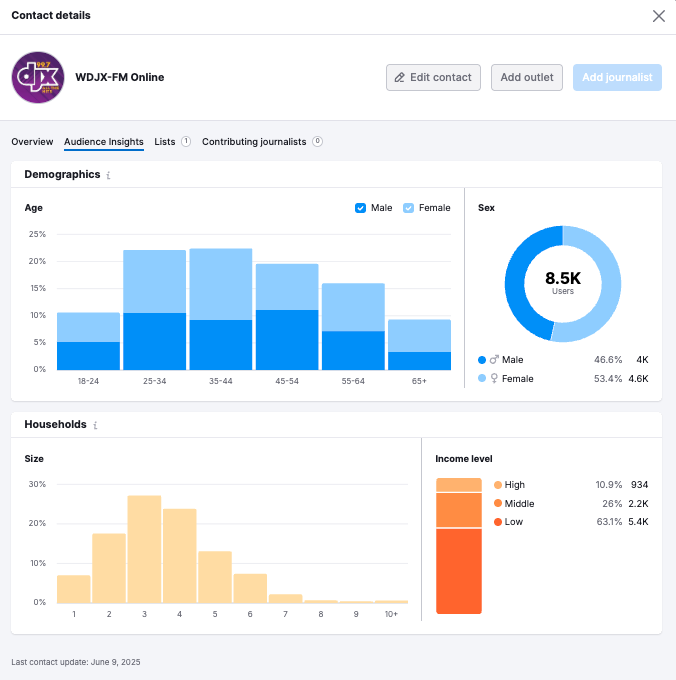Open the Overview tab
The image size is (676, 680).
[x=32, y=142]
